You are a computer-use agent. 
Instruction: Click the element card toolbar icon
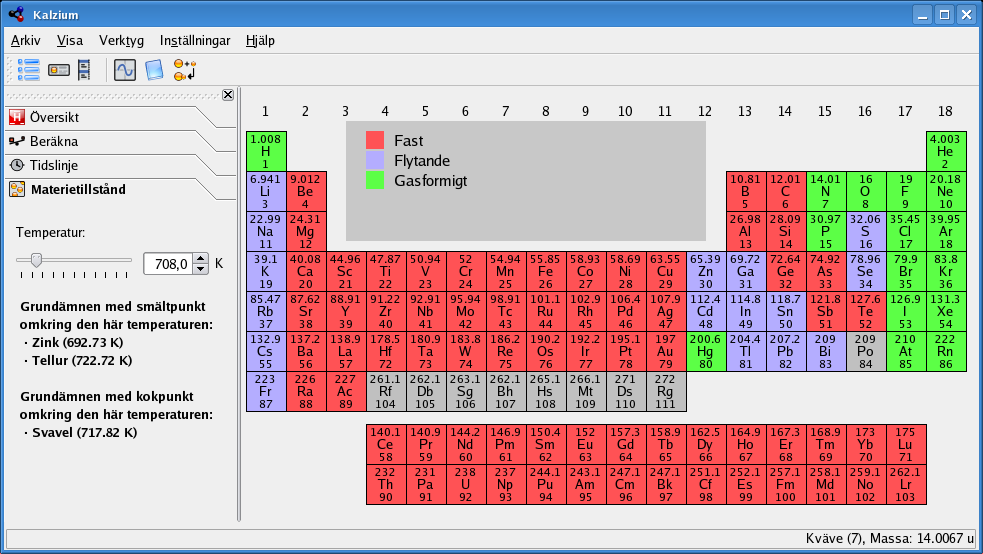tap(59, 70)
